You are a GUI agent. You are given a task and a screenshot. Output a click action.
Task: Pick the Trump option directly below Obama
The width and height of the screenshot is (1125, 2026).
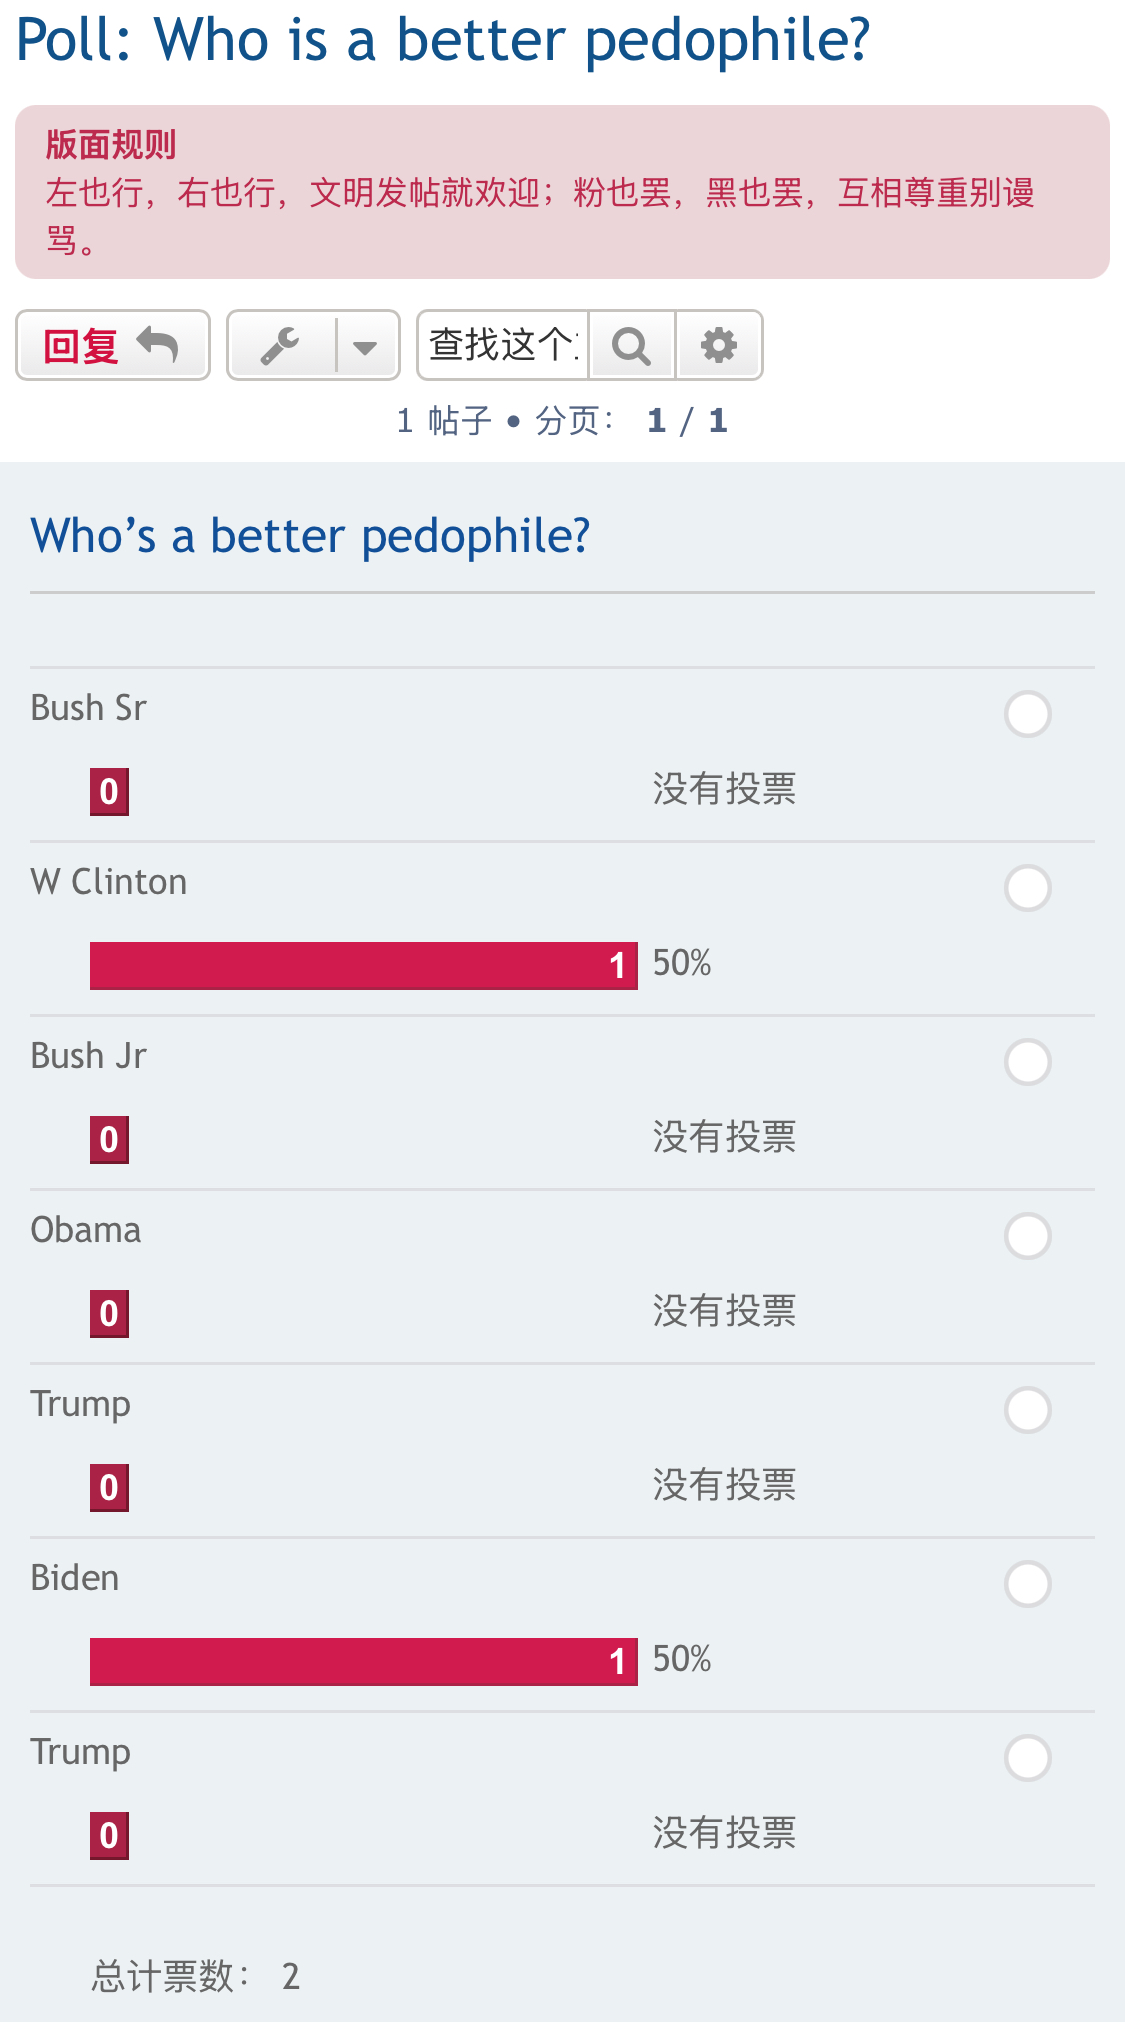tap(1027, 1410)
